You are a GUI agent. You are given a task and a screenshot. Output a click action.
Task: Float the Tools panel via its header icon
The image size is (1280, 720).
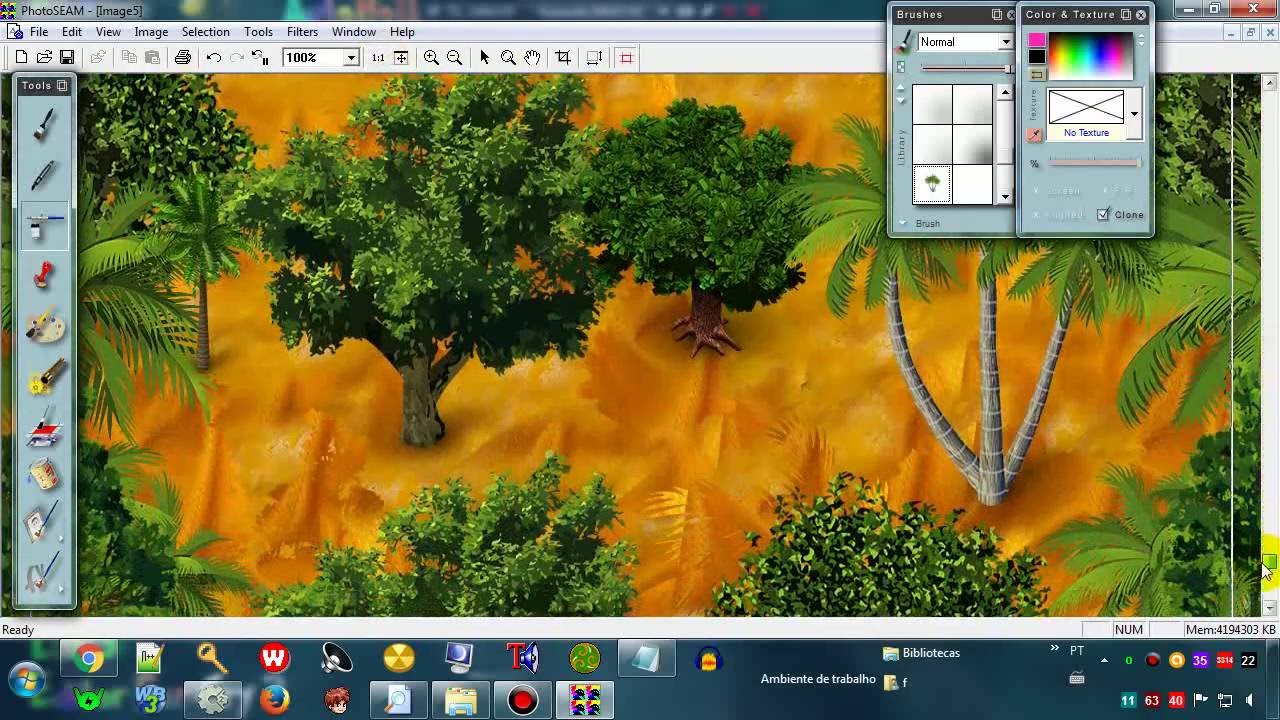[x=62, y=86]
